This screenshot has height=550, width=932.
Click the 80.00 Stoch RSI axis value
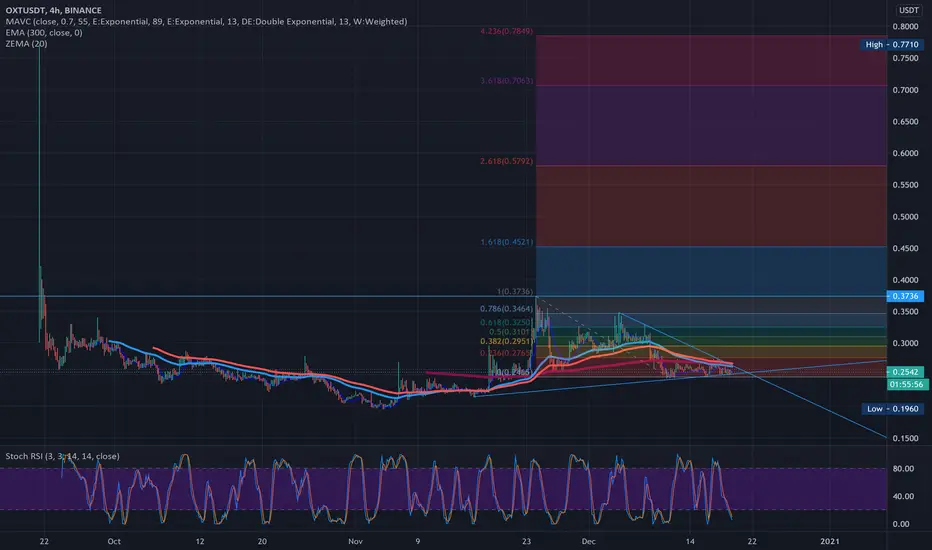click(x=903, y=469)
